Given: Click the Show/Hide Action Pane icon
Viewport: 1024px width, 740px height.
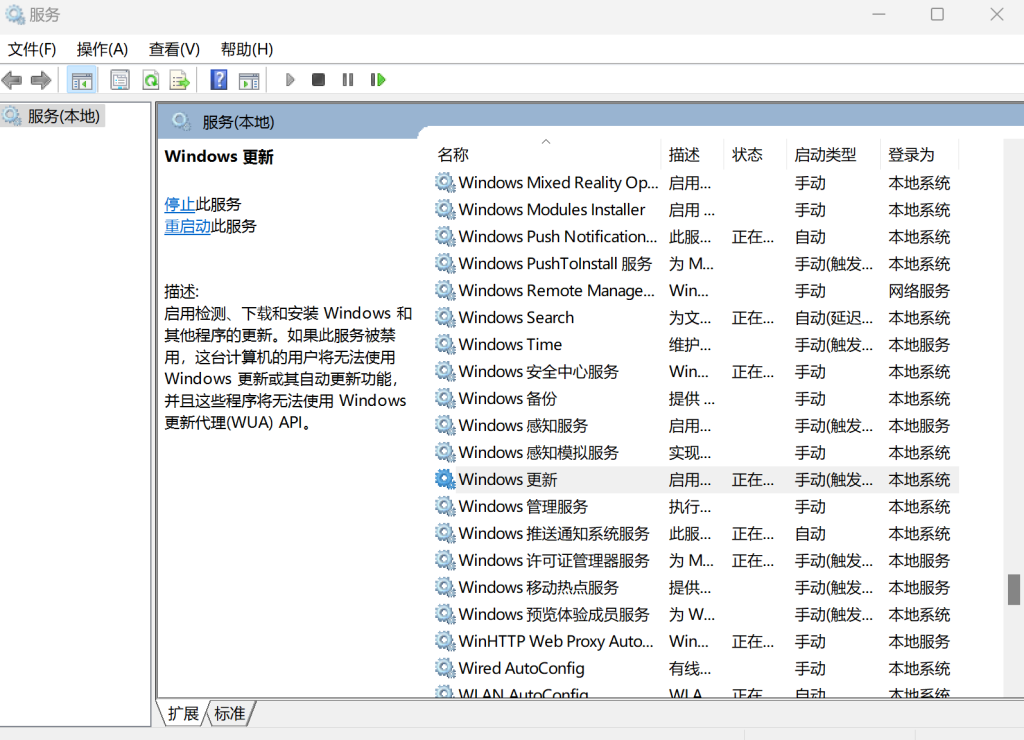Looking at the screenshot, I should (x=249, y=80).
